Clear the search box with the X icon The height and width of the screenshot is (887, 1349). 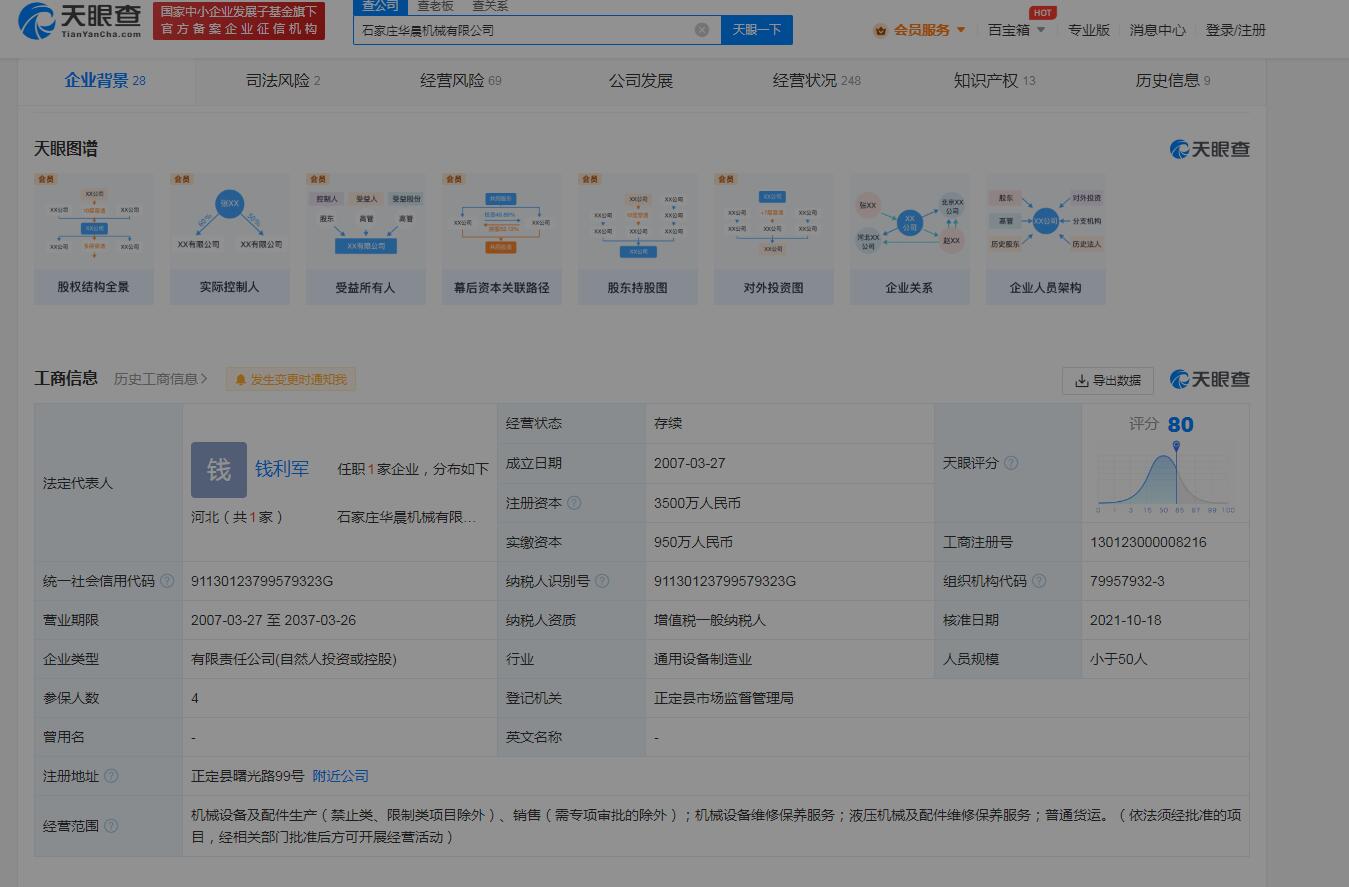click(702, 30)
